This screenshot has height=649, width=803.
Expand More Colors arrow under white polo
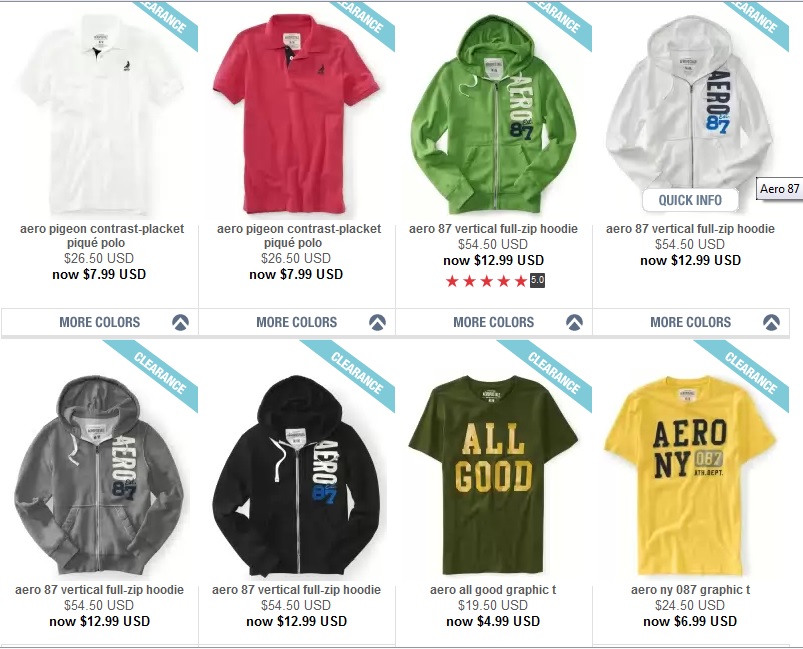pyautogui.click(x=180, y=322)
